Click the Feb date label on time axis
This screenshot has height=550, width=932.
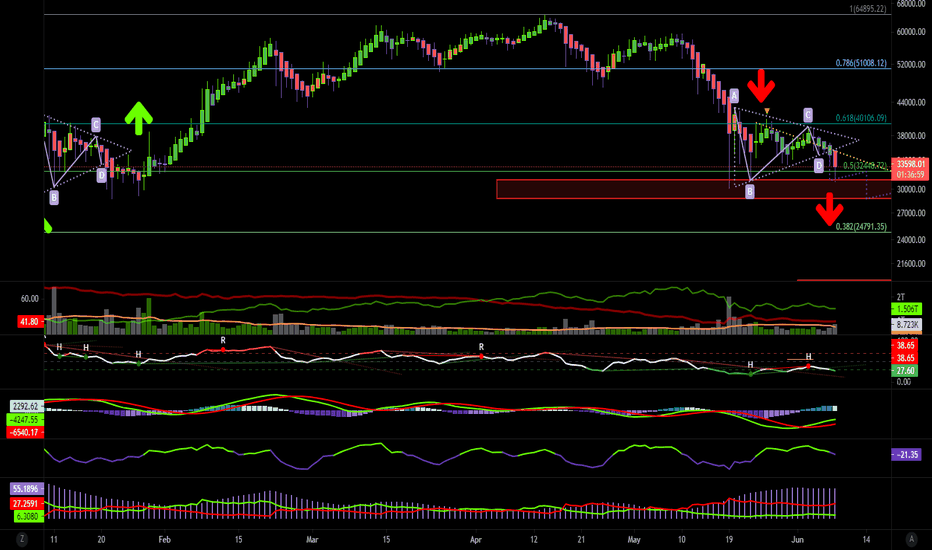click(x=165, y=540)
